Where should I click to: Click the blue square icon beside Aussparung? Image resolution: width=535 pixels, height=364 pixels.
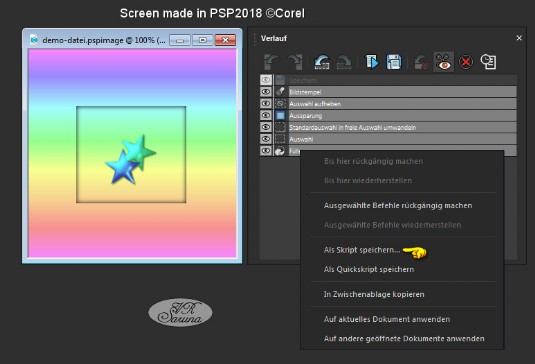click(x=280, y=116)
